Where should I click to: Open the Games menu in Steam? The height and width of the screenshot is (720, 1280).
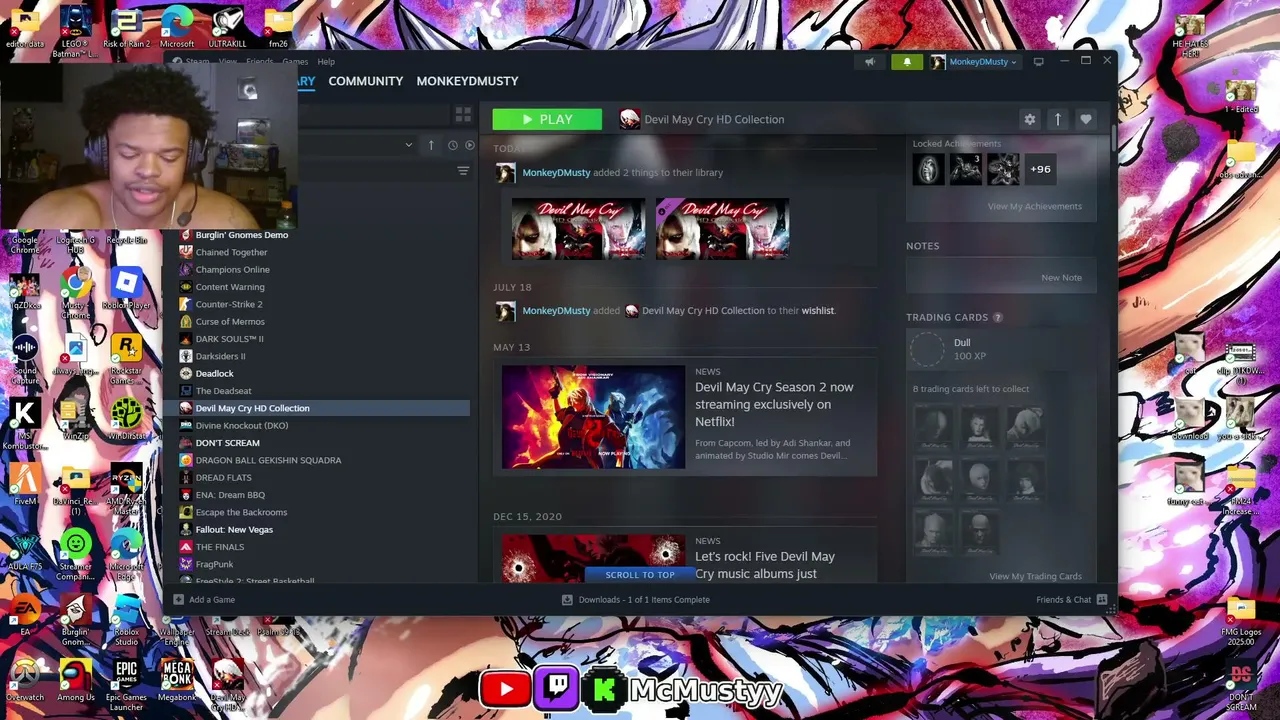click(295, 62)
